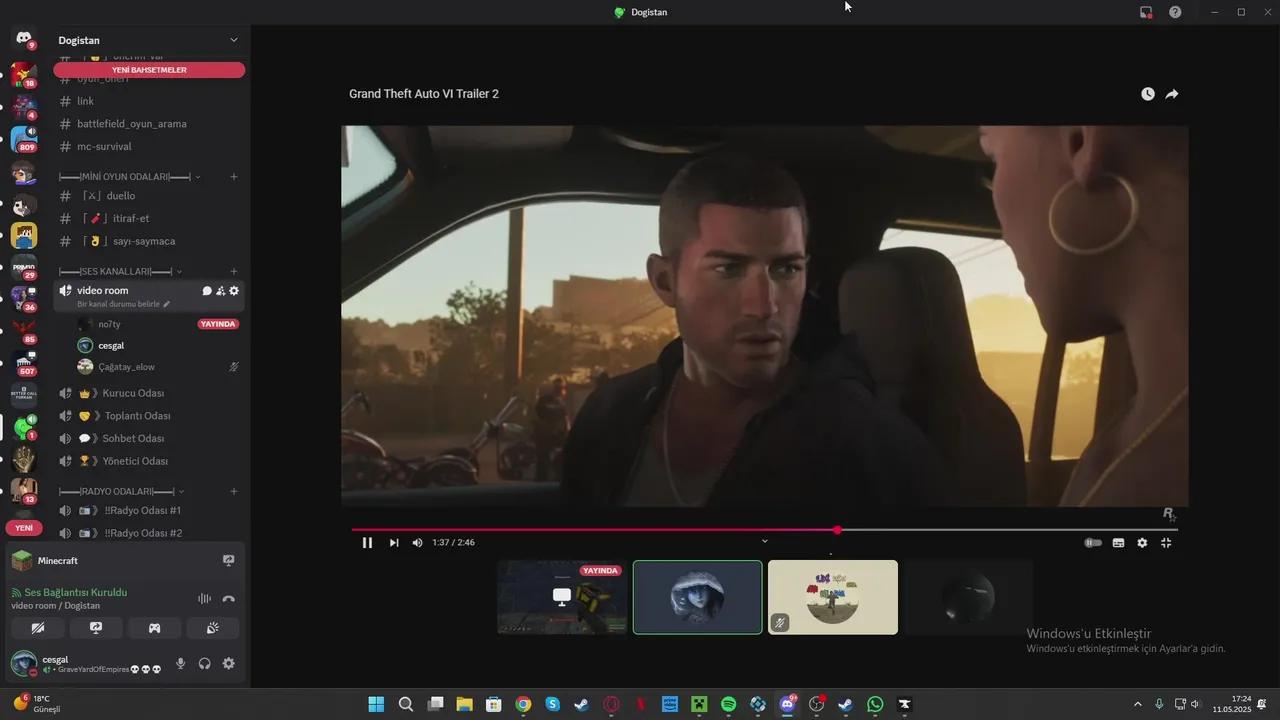The image size is (1280, 720).
Task: Edit video room channel settings gear
Action: pos(234,291)
